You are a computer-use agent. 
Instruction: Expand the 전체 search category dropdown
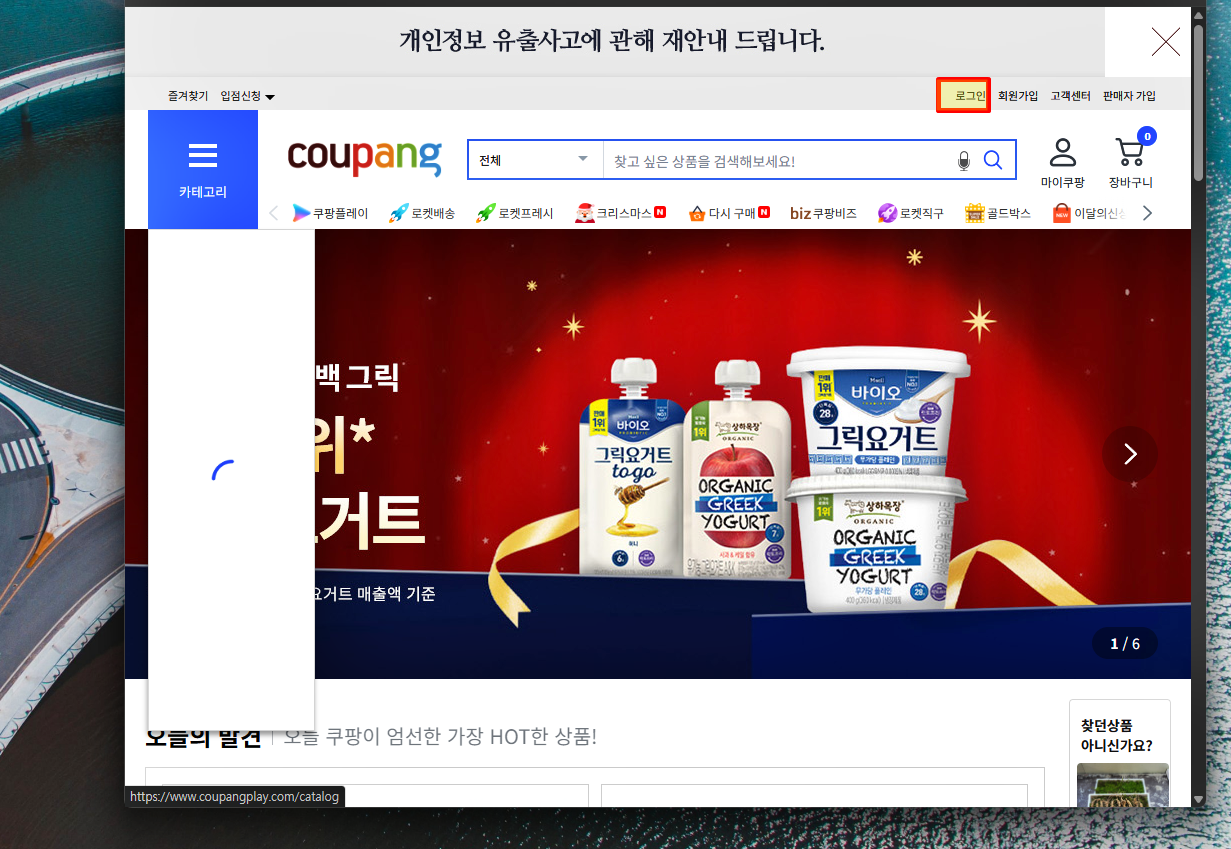535,160
